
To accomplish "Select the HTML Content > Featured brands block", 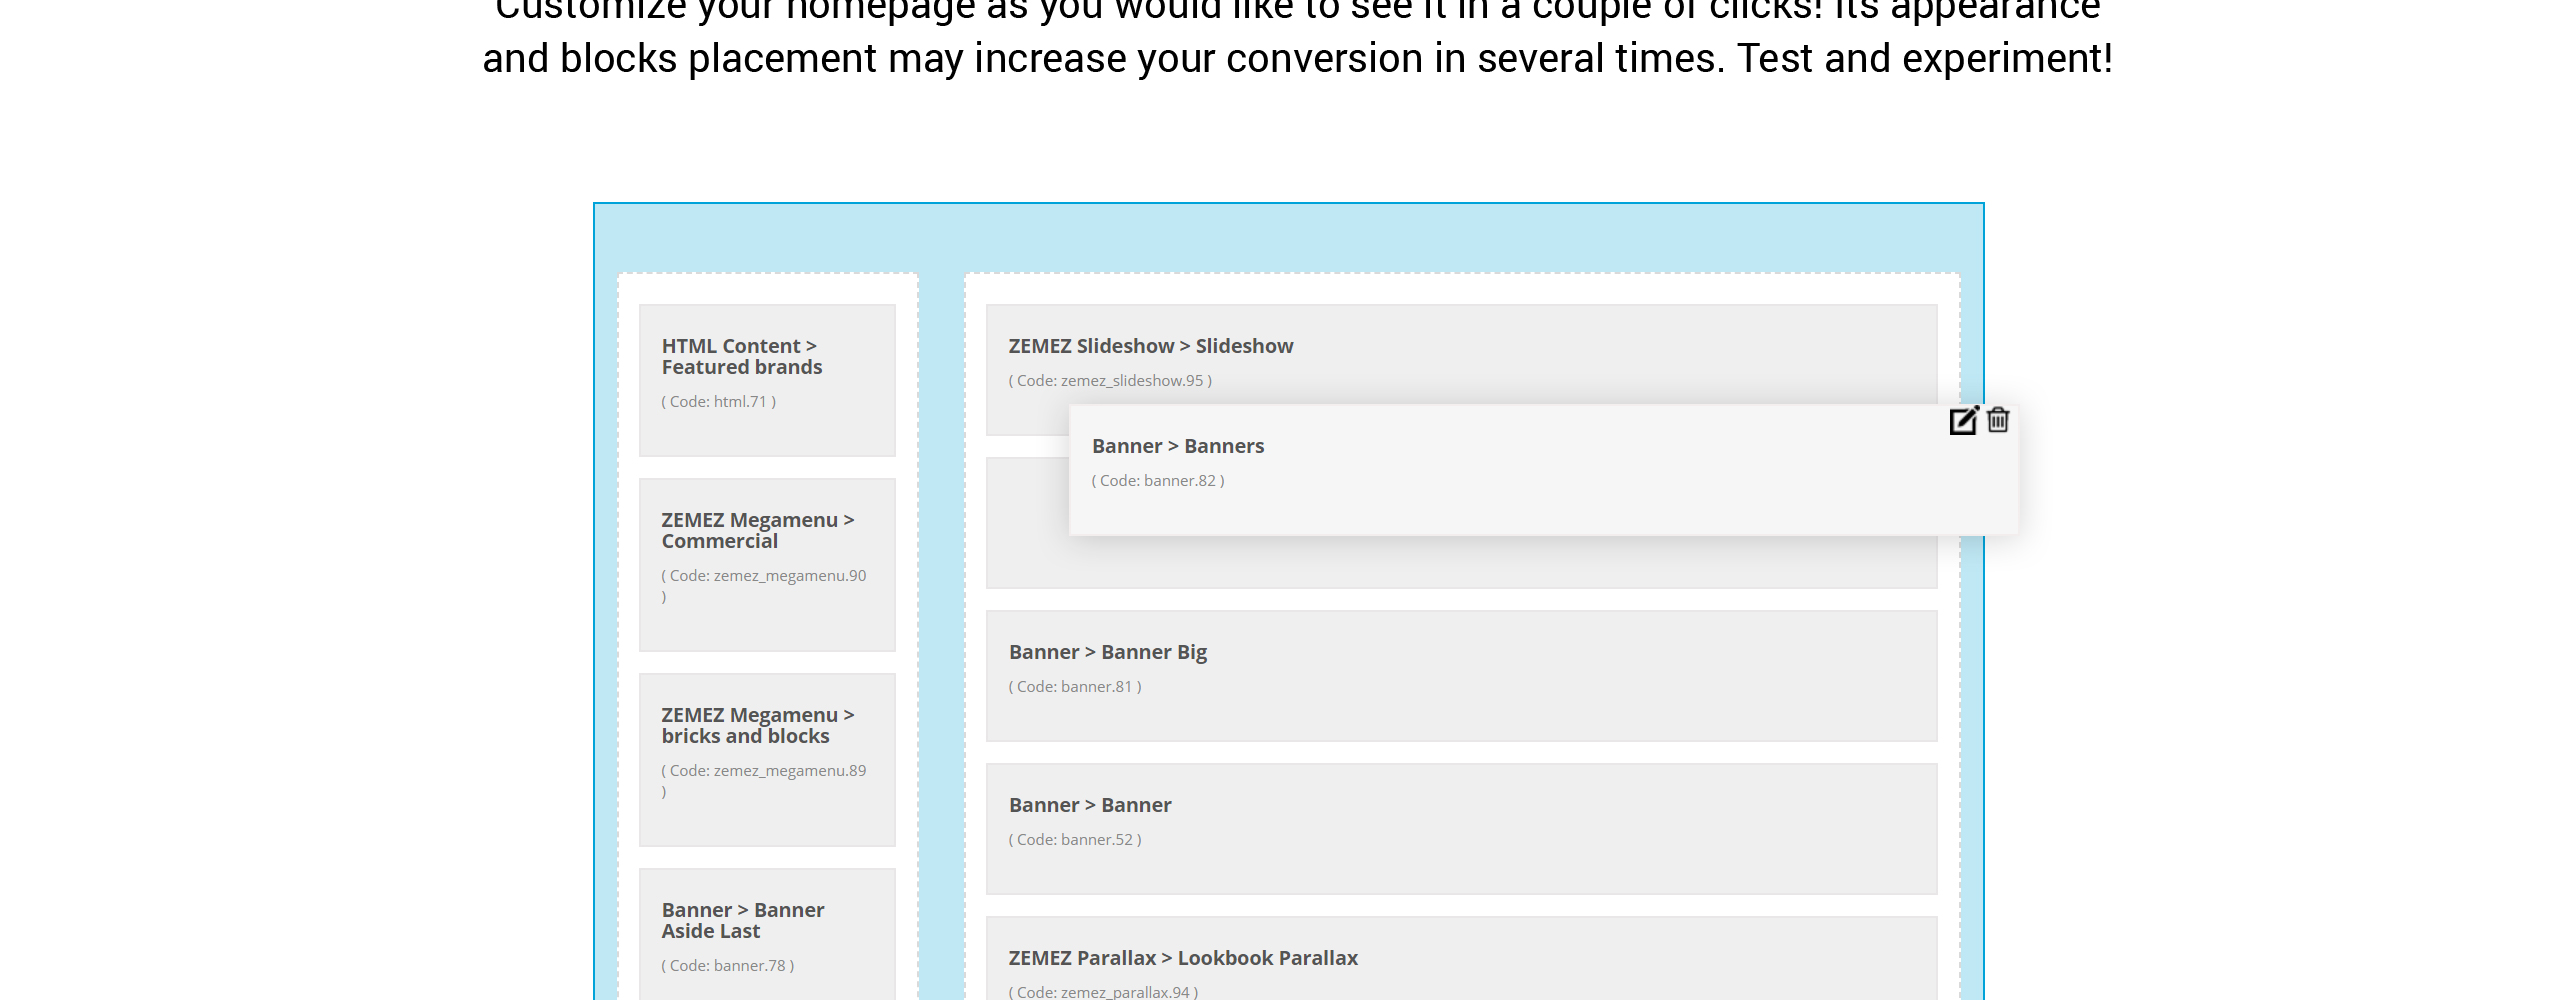I will 767,380.
